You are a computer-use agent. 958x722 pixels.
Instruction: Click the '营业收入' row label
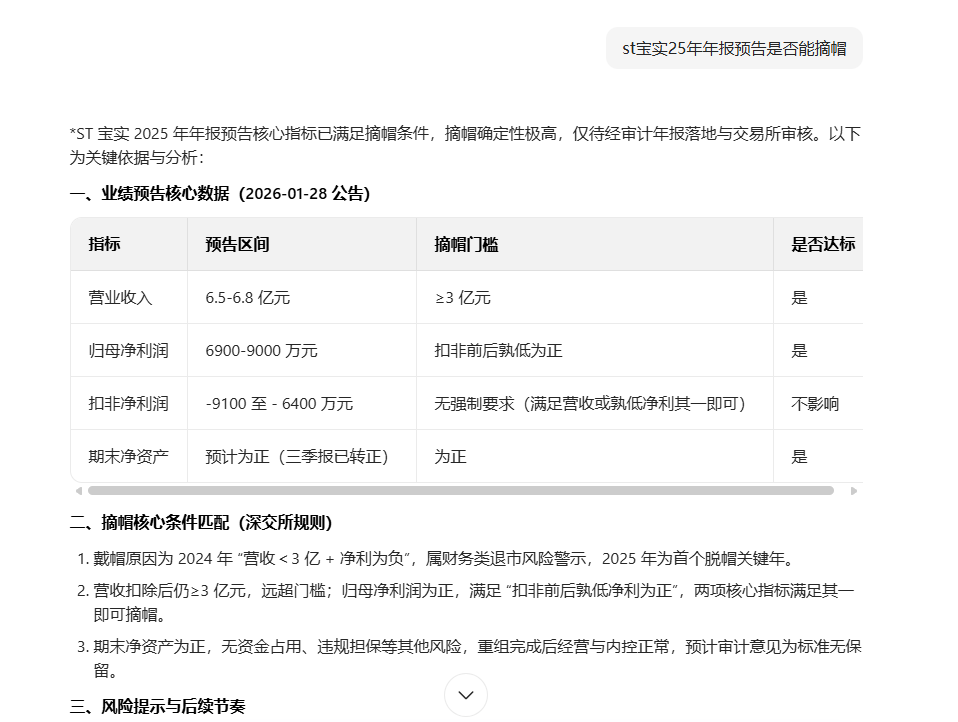coord(120,297)
